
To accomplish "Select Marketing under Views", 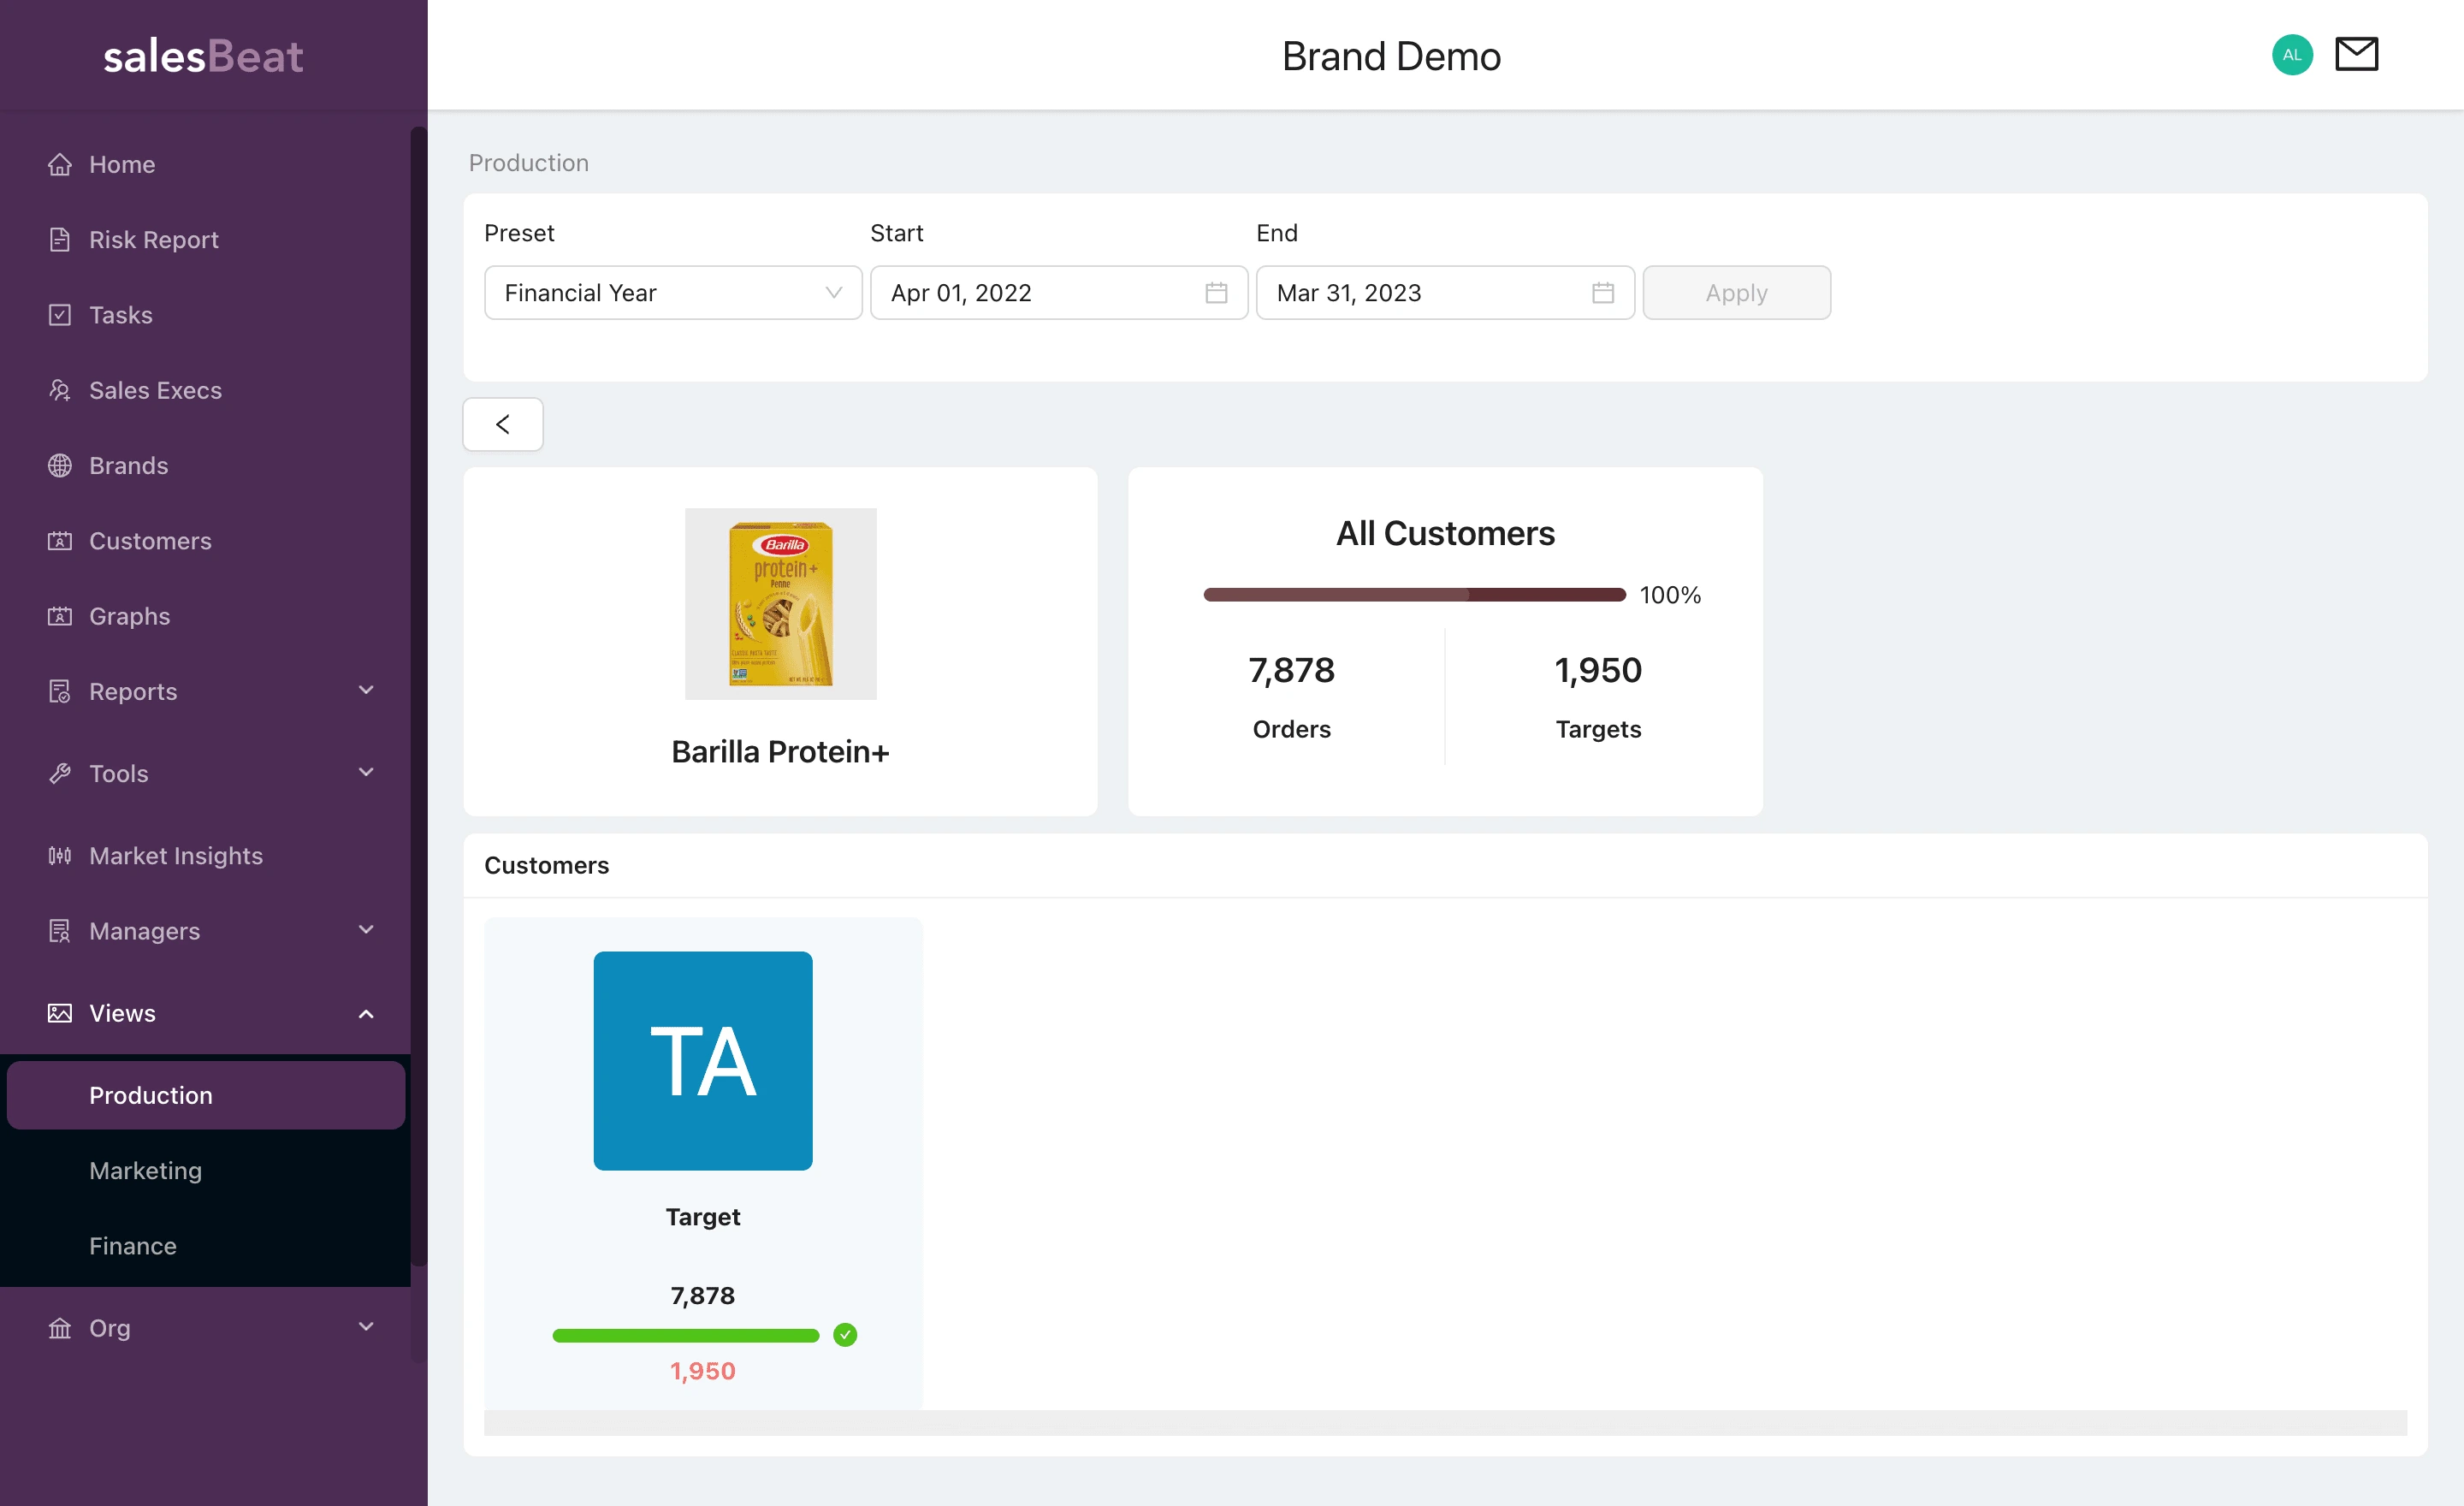I will [x=146, y=1171].
